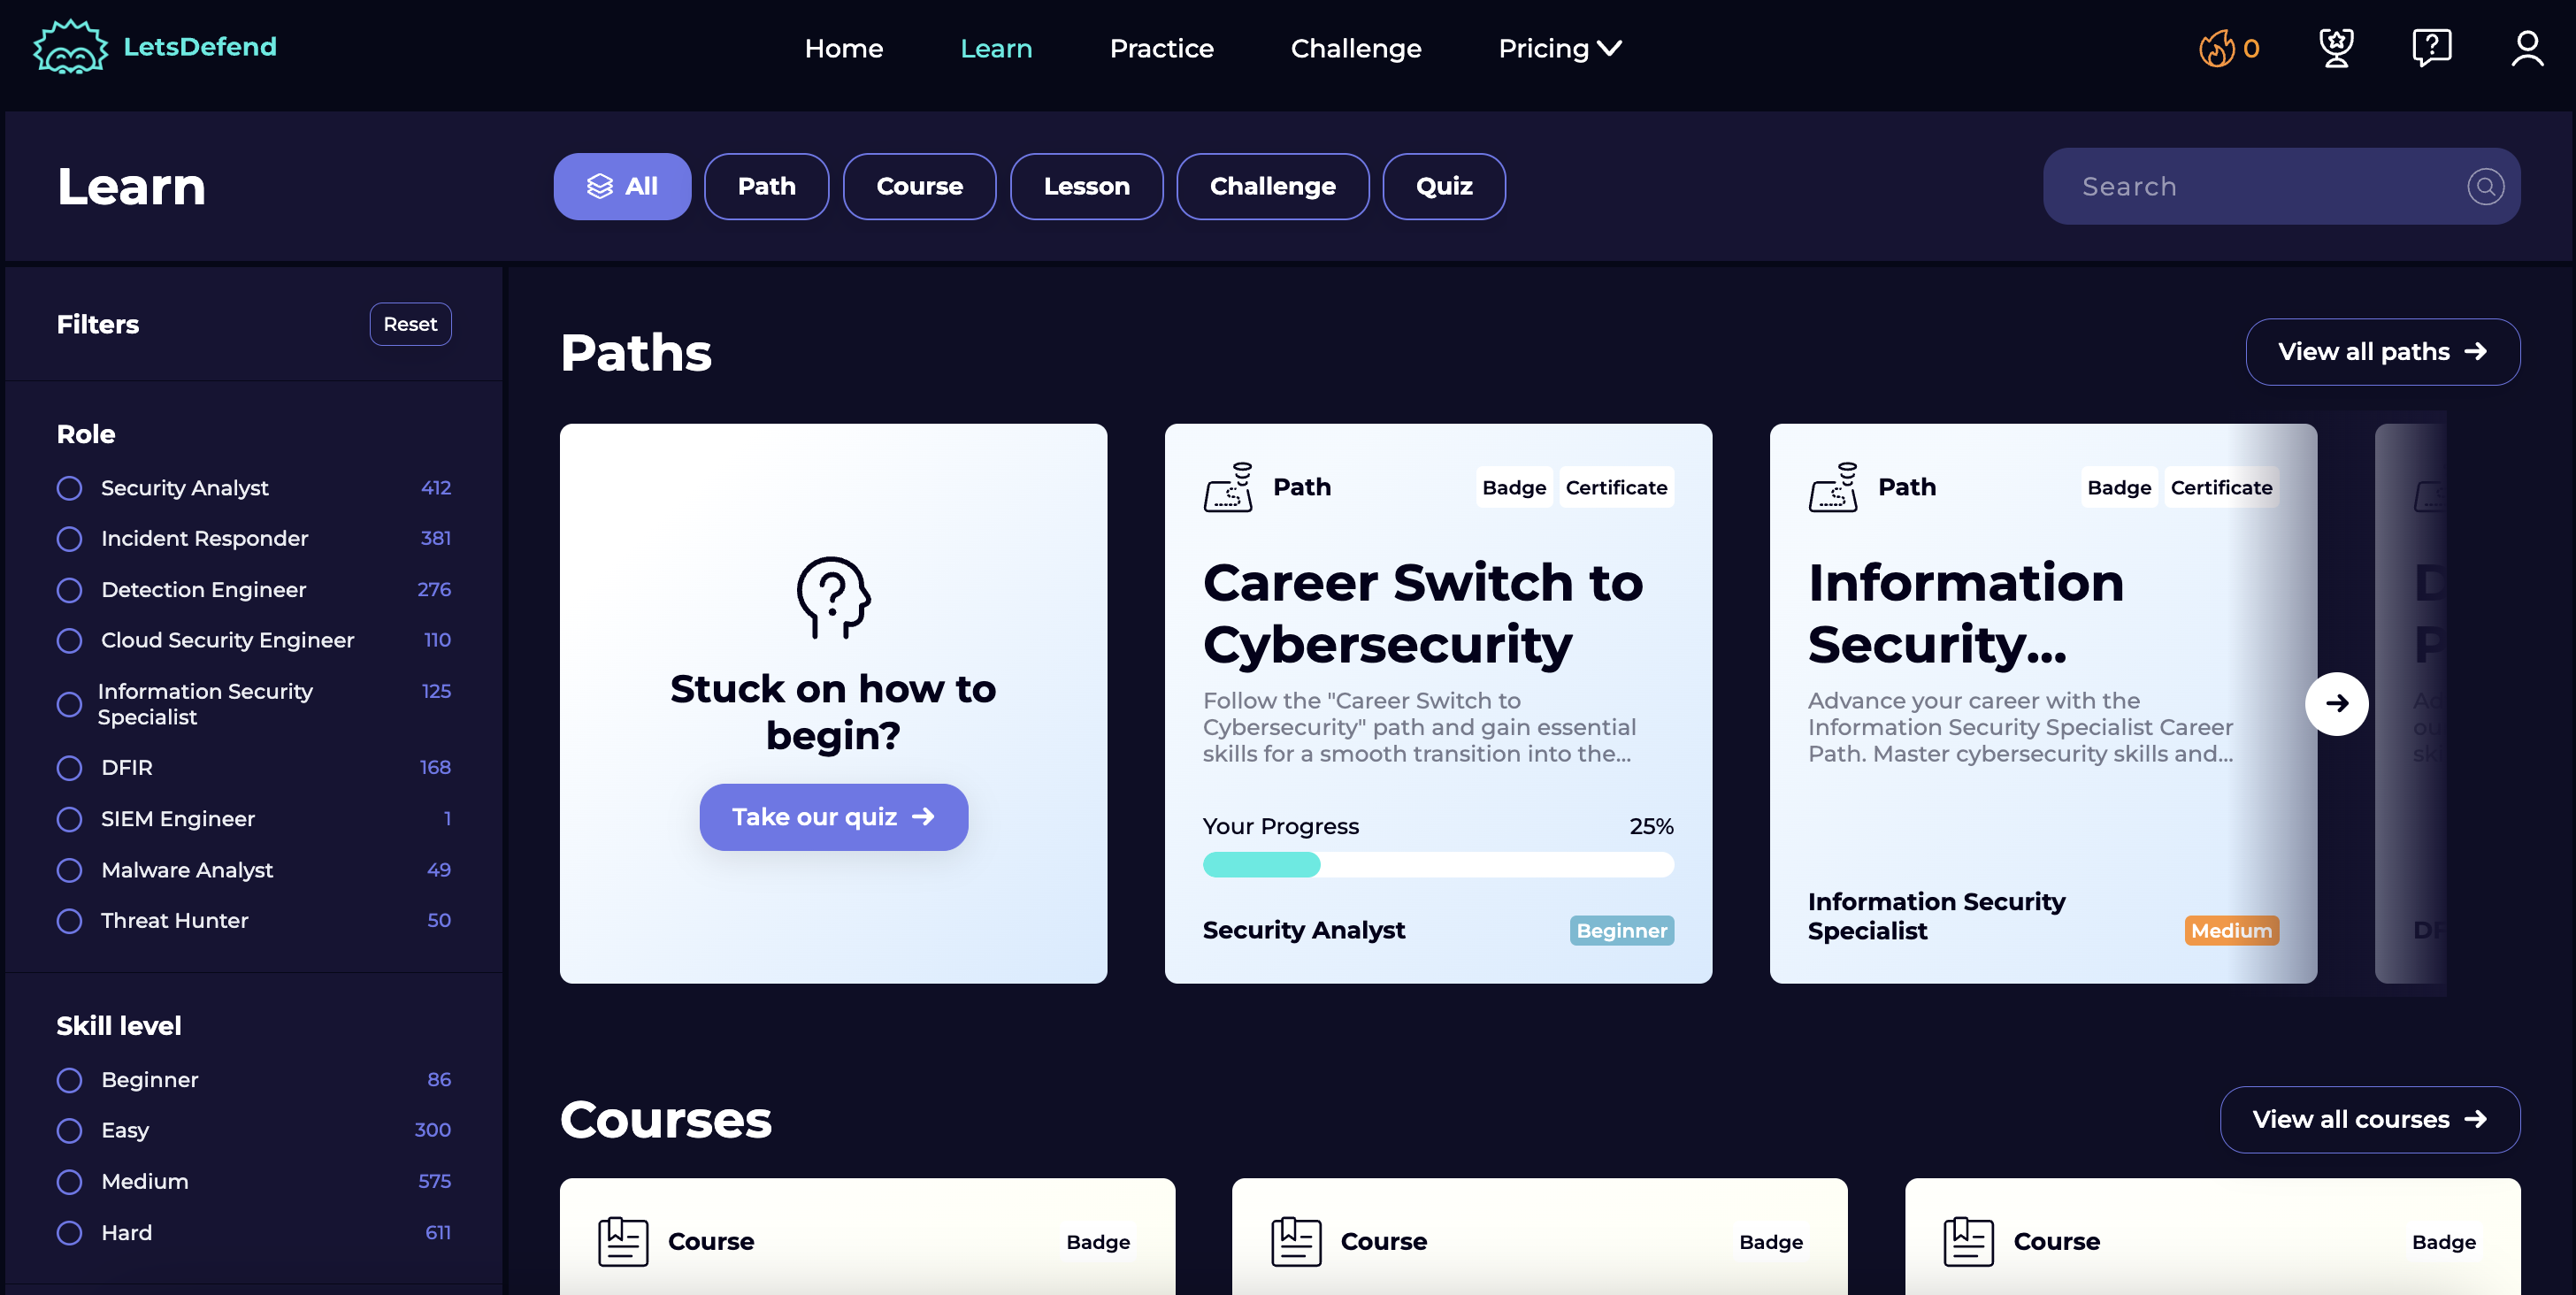The image size is (2576, 1295).
Task: Select the Course filter tab
Action: coord(919,186)
